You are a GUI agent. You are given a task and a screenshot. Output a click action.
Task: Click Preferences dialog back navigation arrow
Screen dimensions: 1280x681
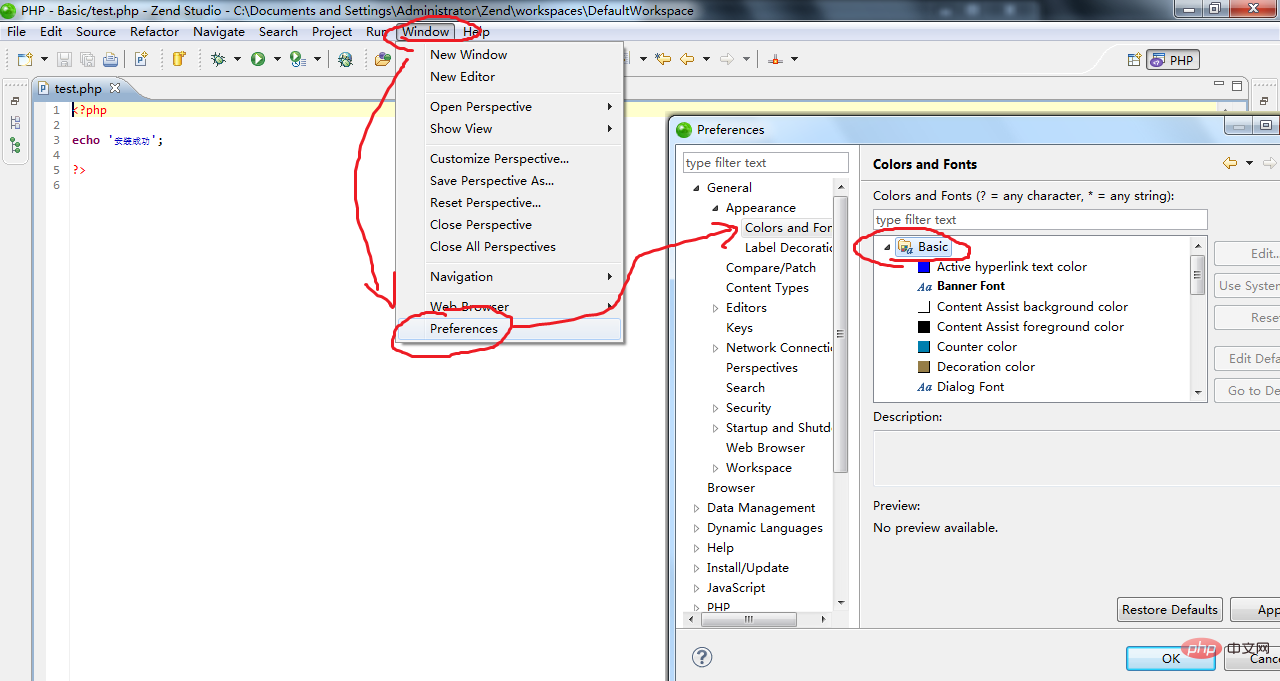[1230, 163]
